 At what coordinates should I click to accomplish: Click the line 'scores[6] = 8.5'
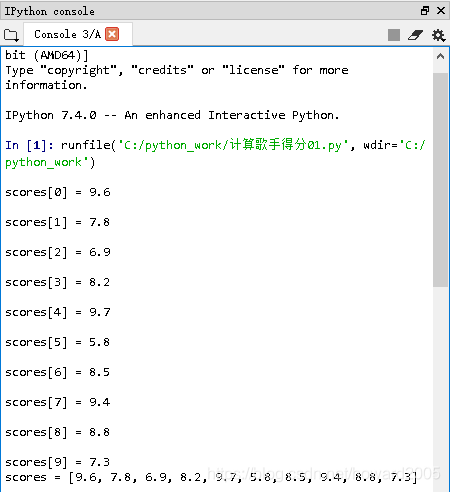pyautogui.click(x=58, y=372)
